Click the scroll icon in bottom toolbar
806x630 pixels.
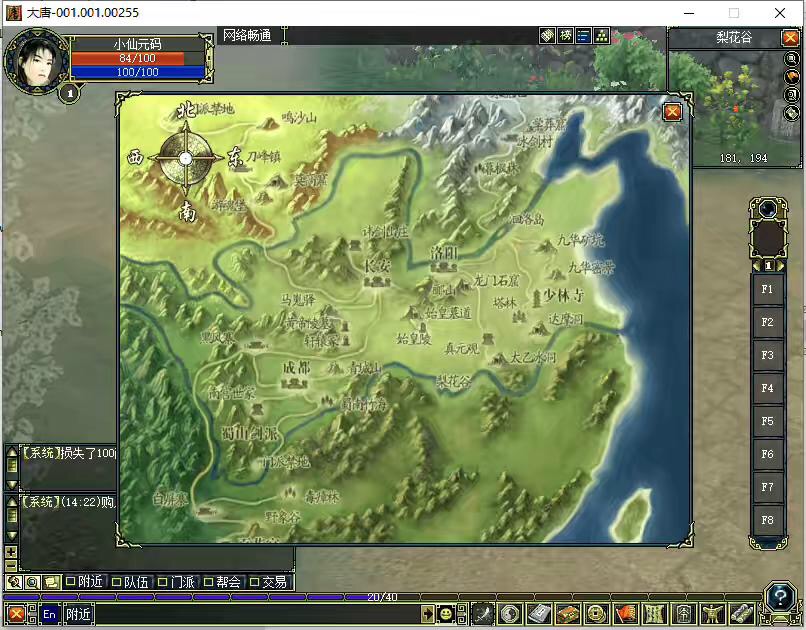tap(742, 614)
